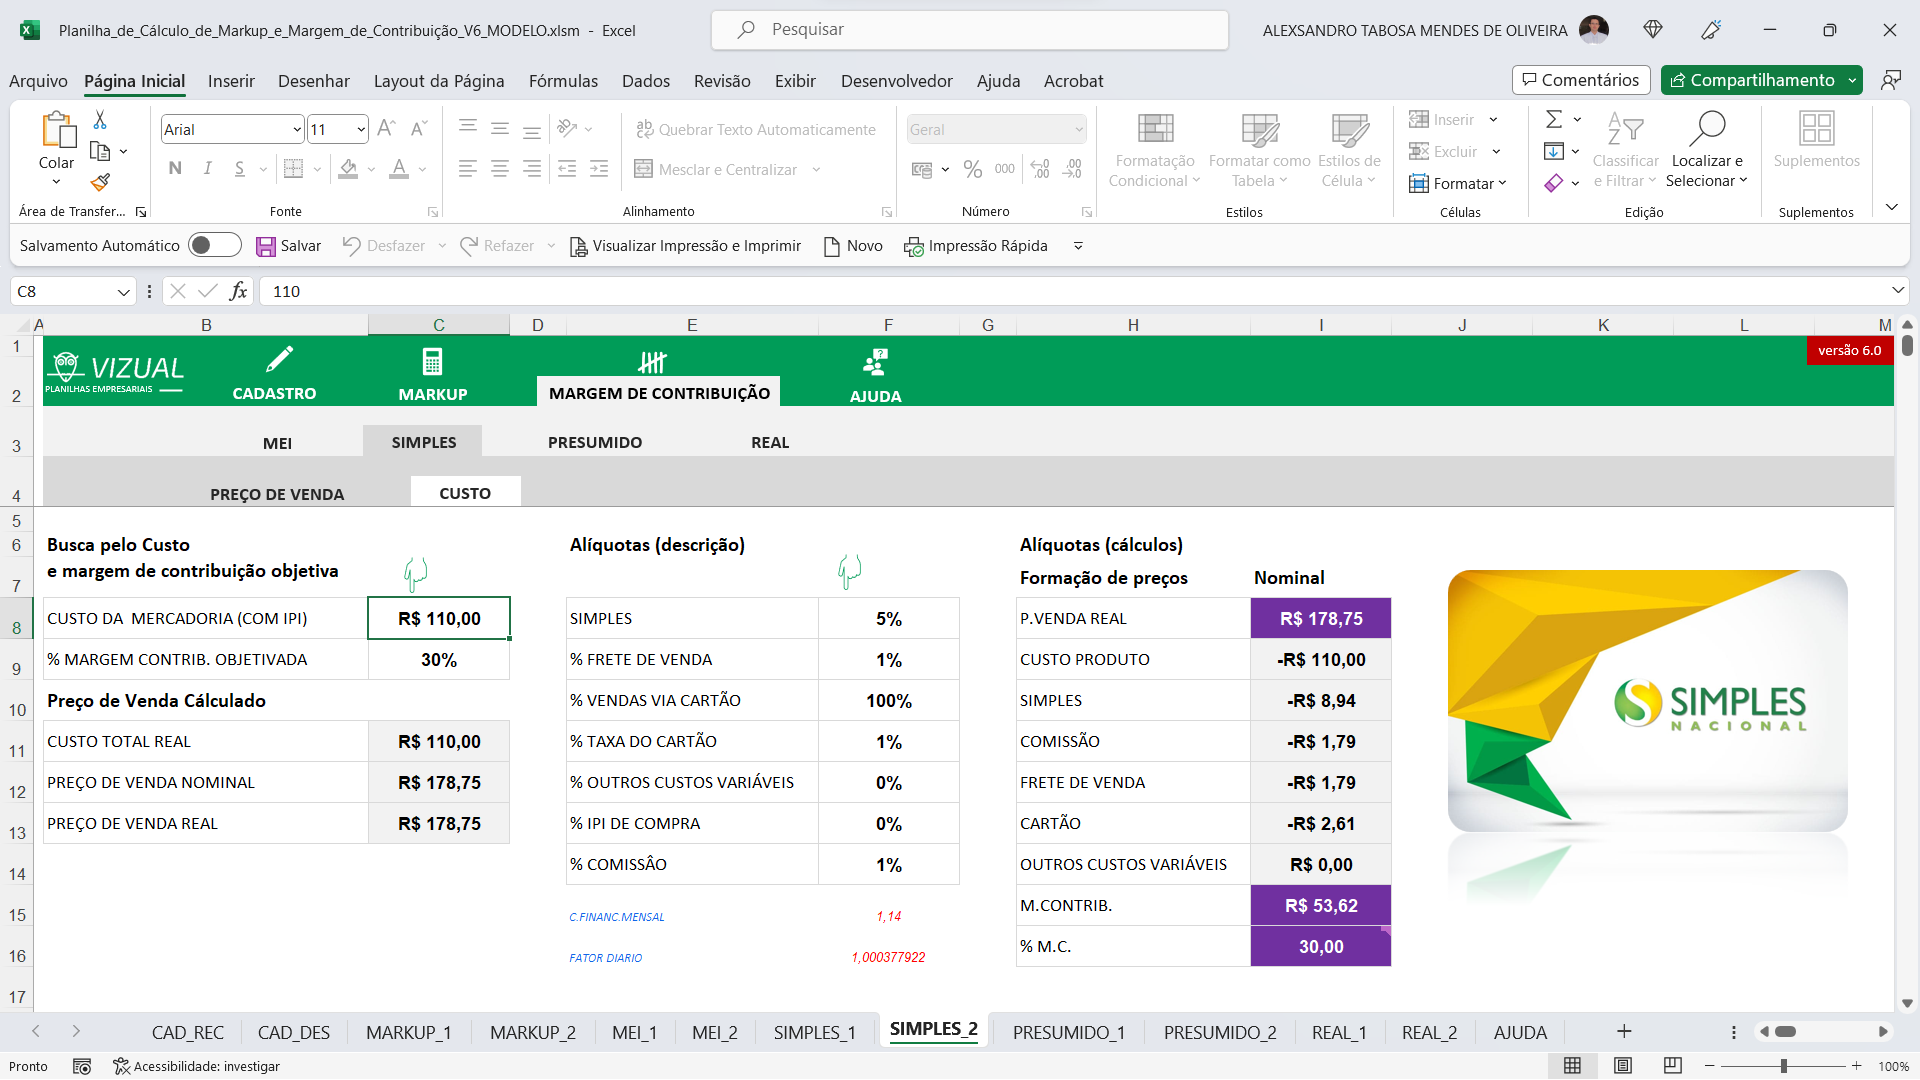
Task: Click the increase decimal places icon
Action: pos(1040,169)
